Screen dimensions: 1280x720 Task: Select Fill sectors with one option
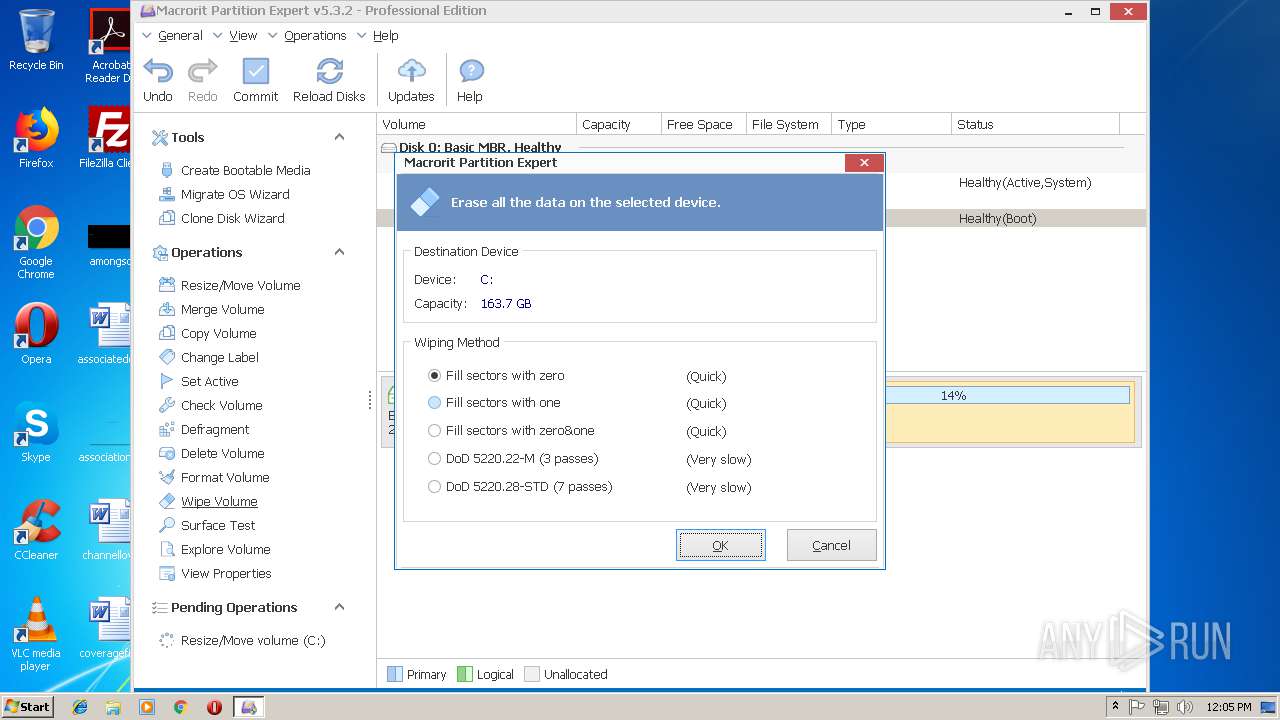(x=494, y=403)
